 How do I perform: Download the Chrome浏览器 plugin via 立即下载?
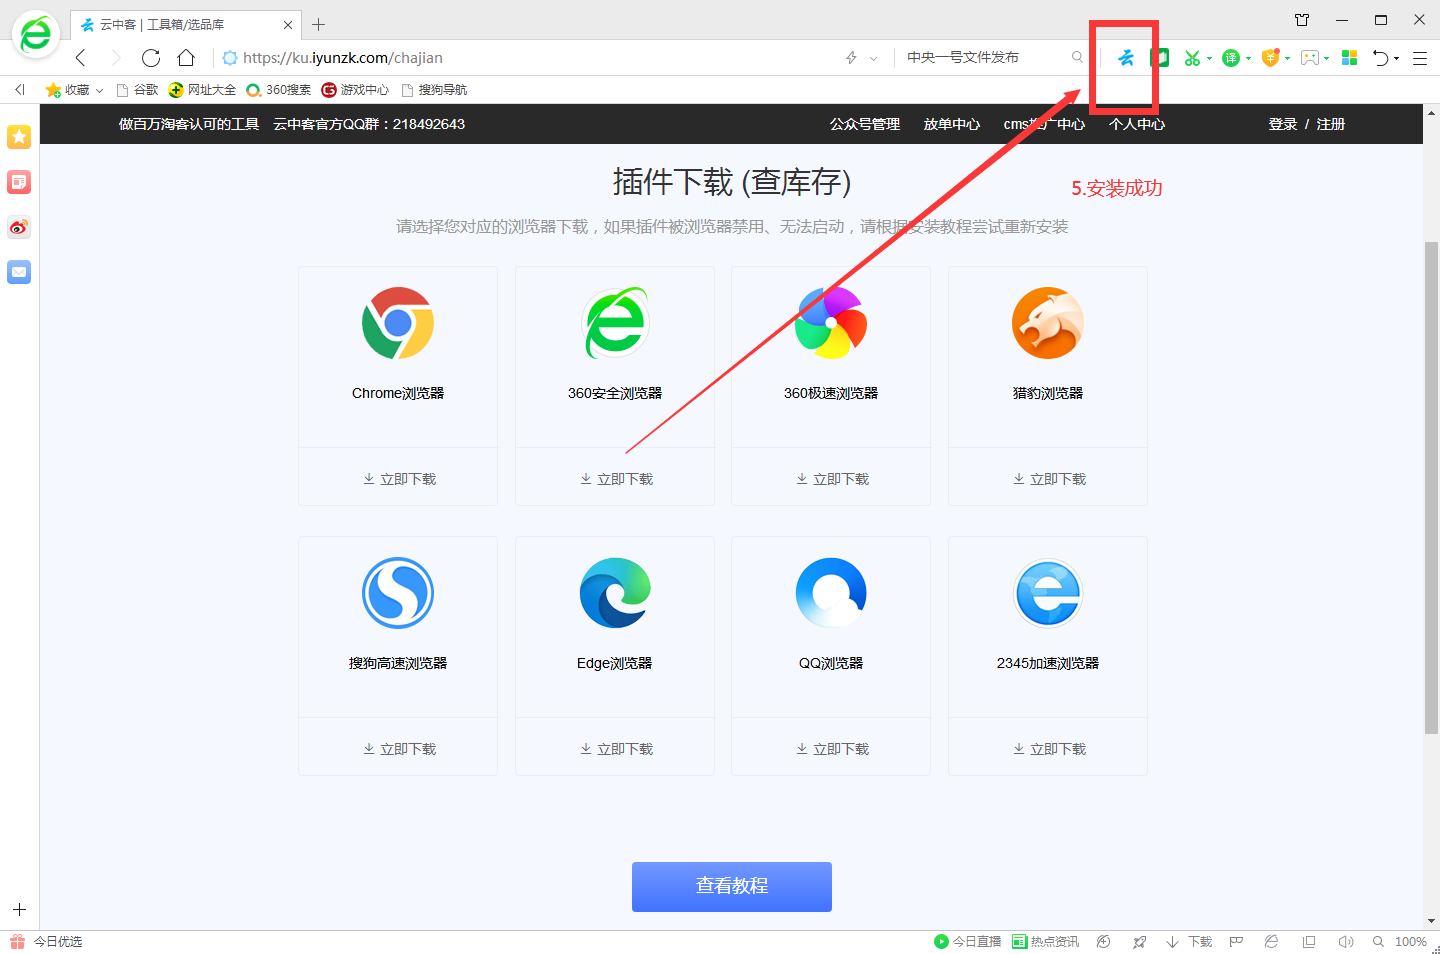[x=398, y=478]
